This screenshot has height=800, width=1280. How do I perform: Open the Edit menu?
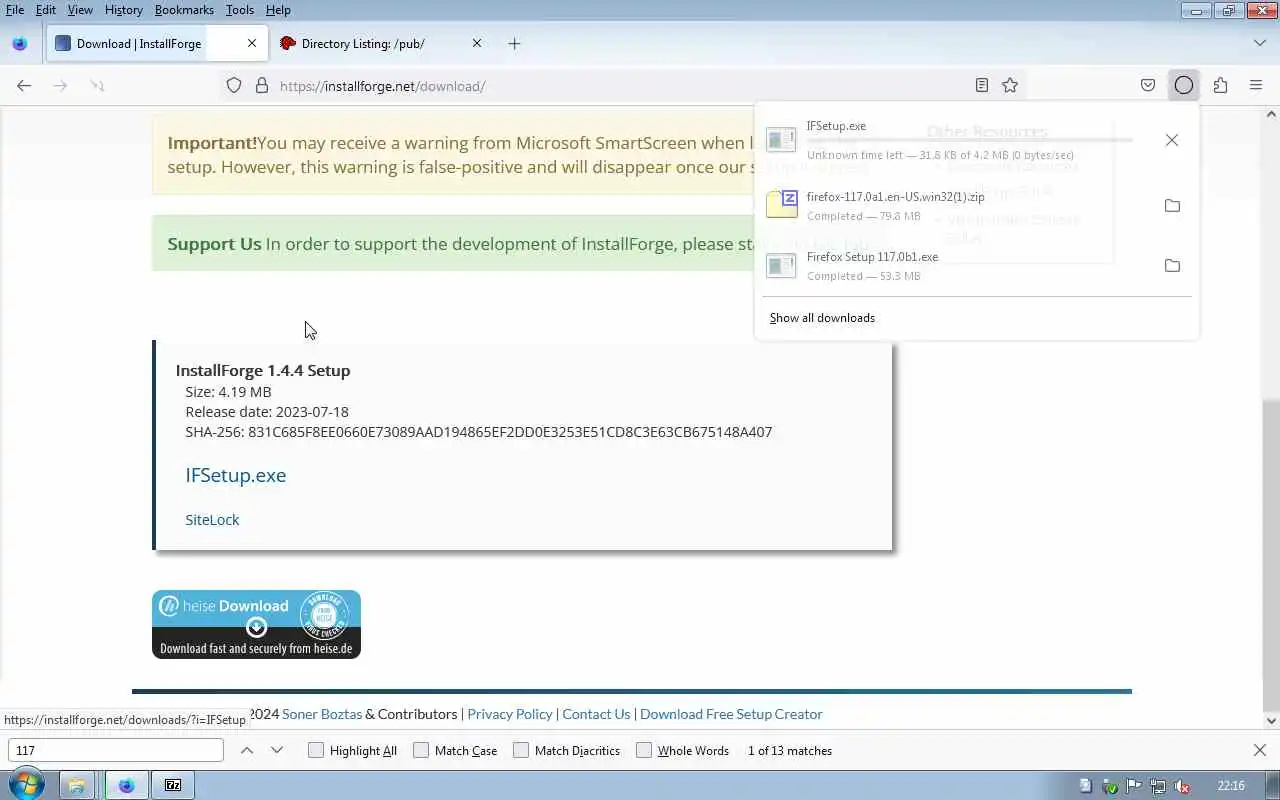coord(46,9)
